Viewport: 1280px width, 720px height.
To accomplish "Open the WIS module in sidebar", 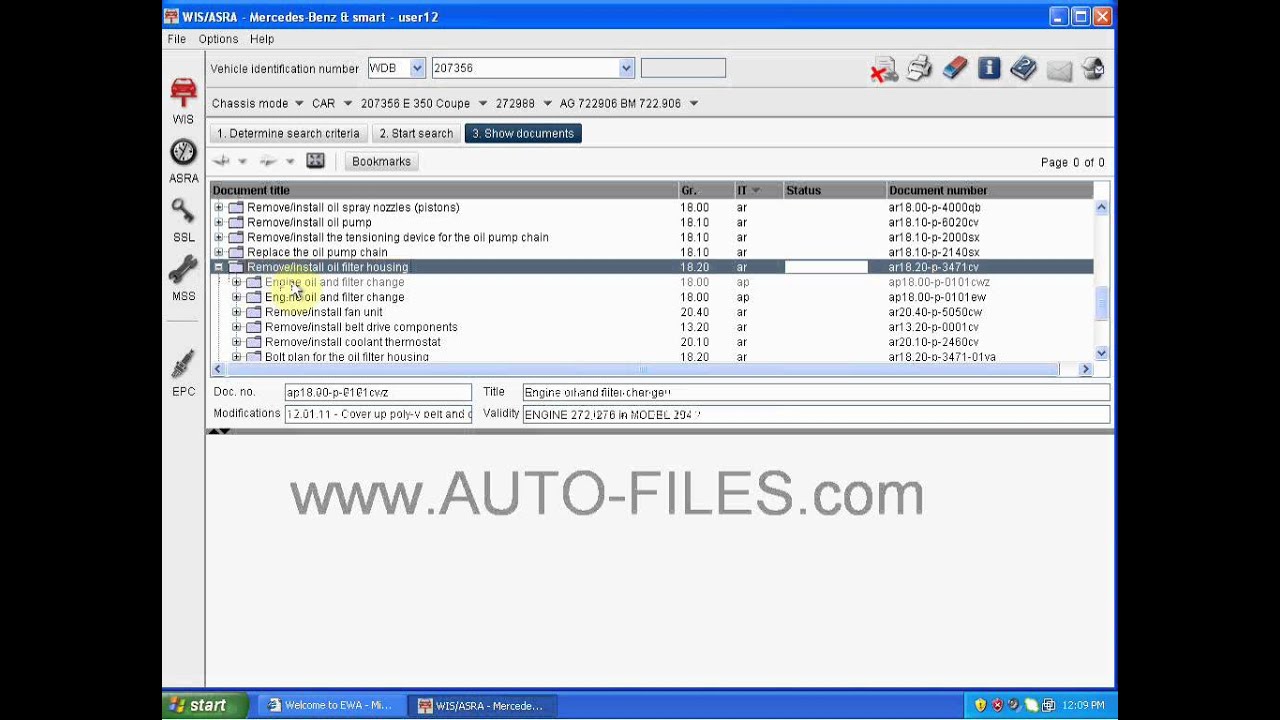I will coord(183,101).
